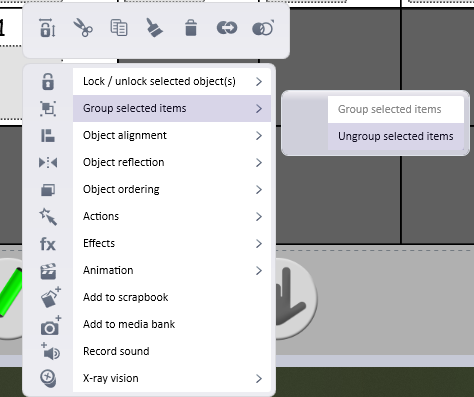Expand the X-ray vision submenu arrow
The image size is (474, 397).
(x=259, y=378)
